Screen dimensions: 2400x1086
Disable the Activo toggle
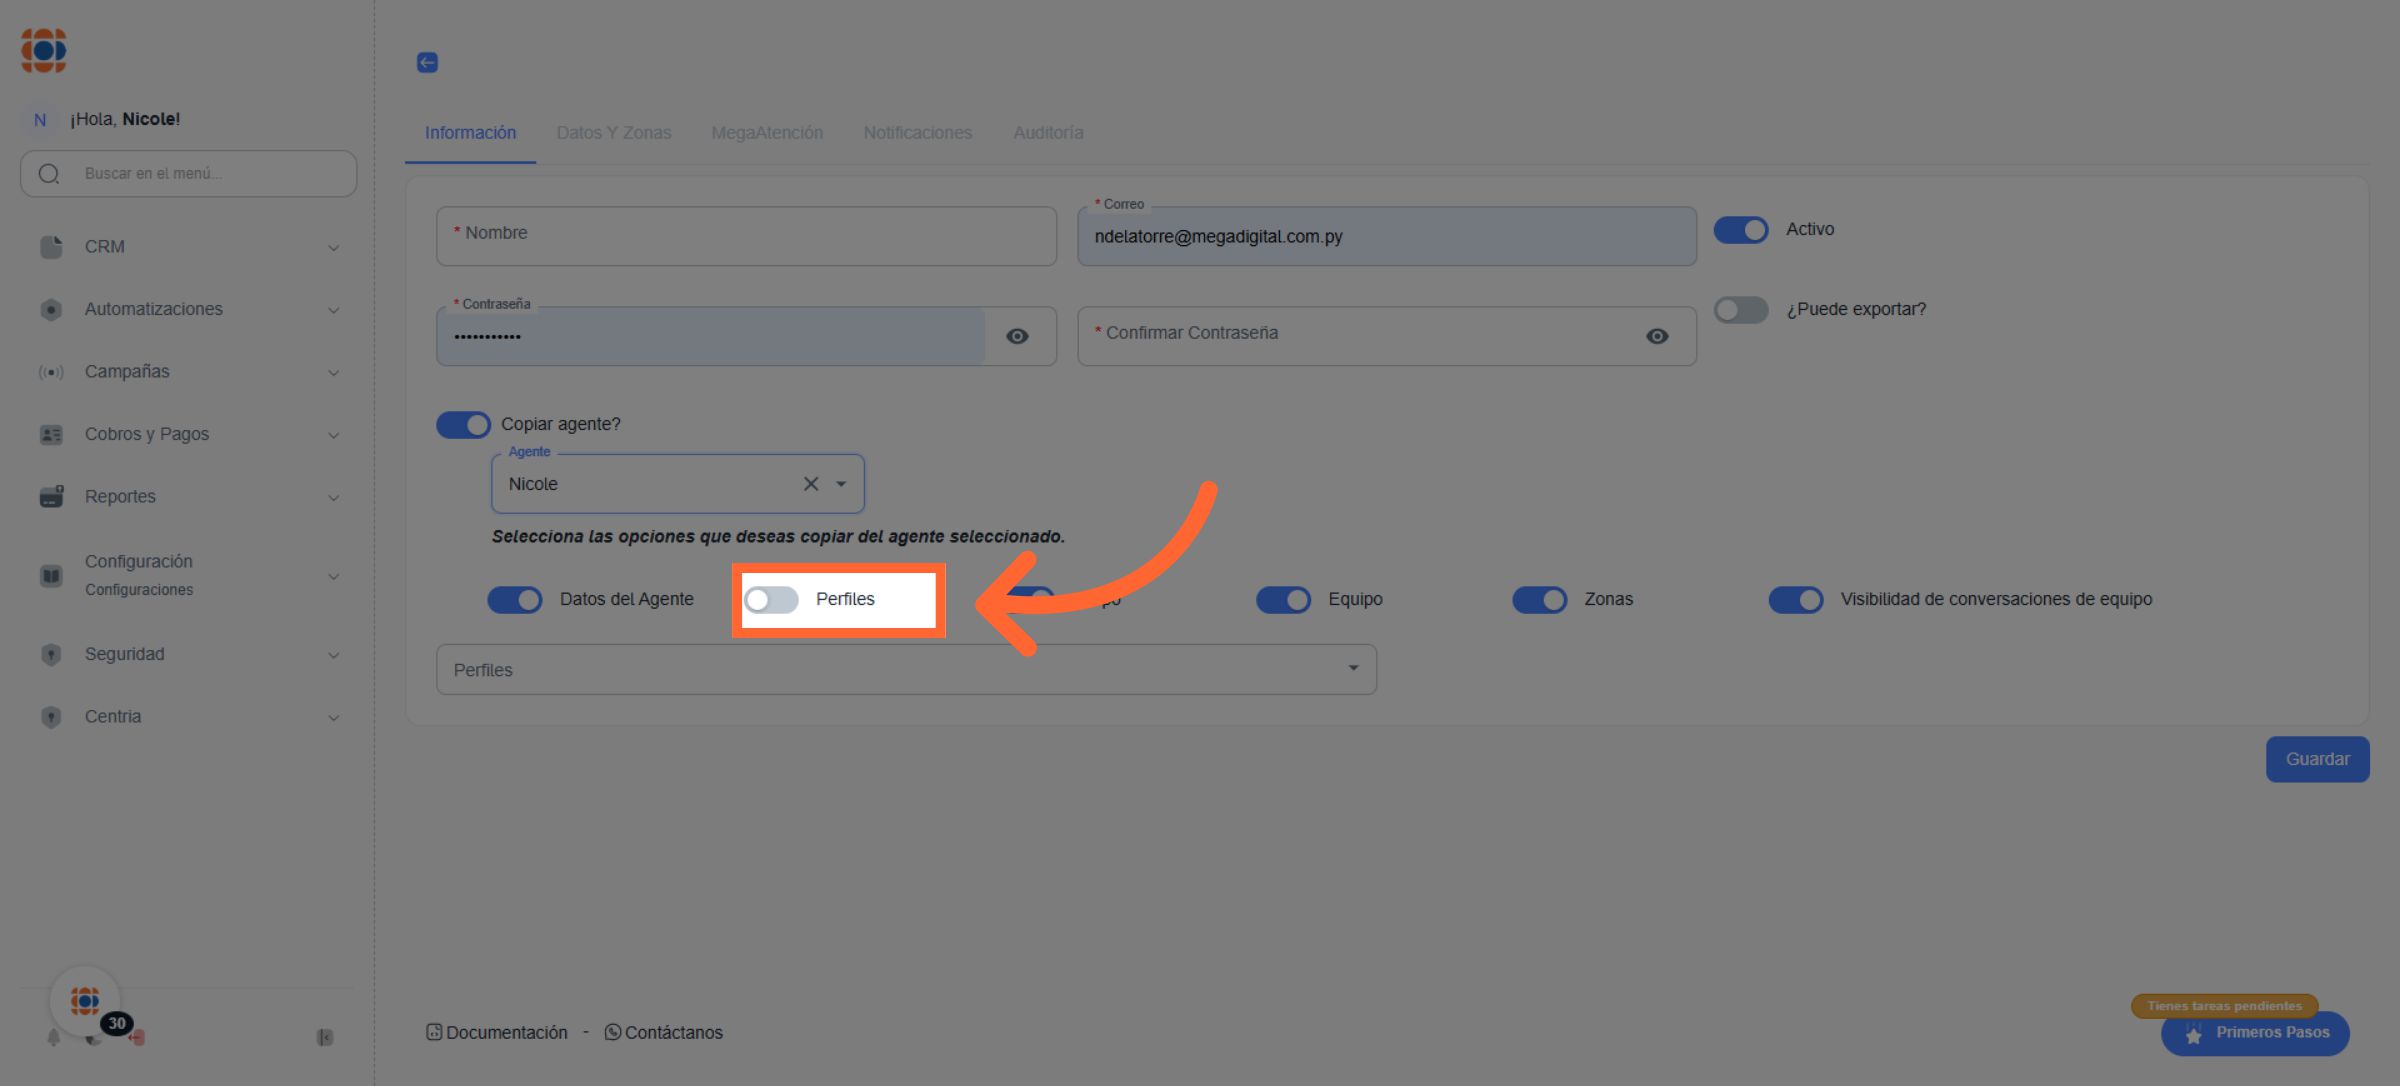1741,230
